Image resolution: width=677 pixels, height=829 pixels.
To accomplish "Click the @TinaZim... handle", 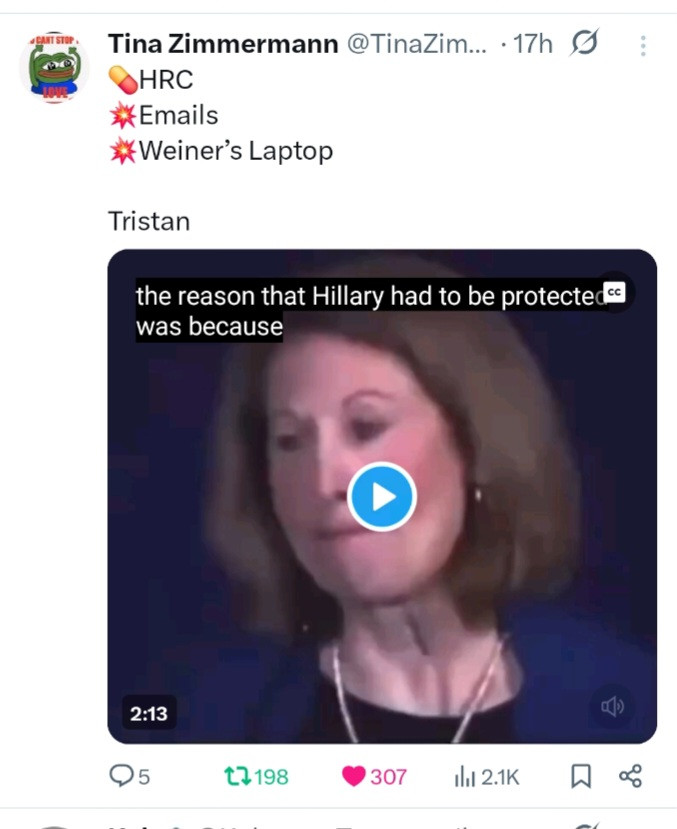I will point(416,43).
